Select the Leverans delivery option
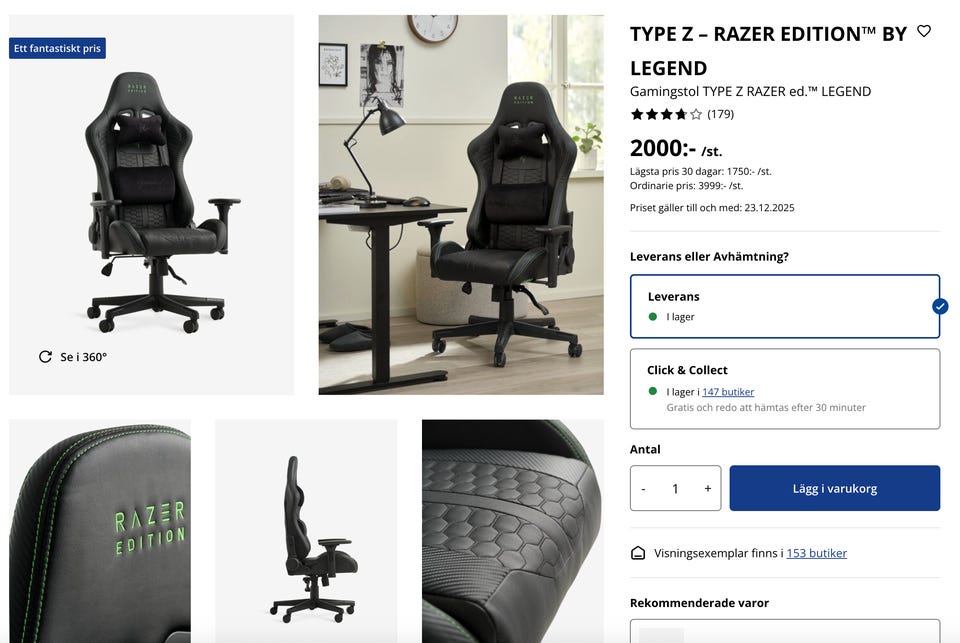This screenshot has width=960, height=643. (x=785, y=306)
